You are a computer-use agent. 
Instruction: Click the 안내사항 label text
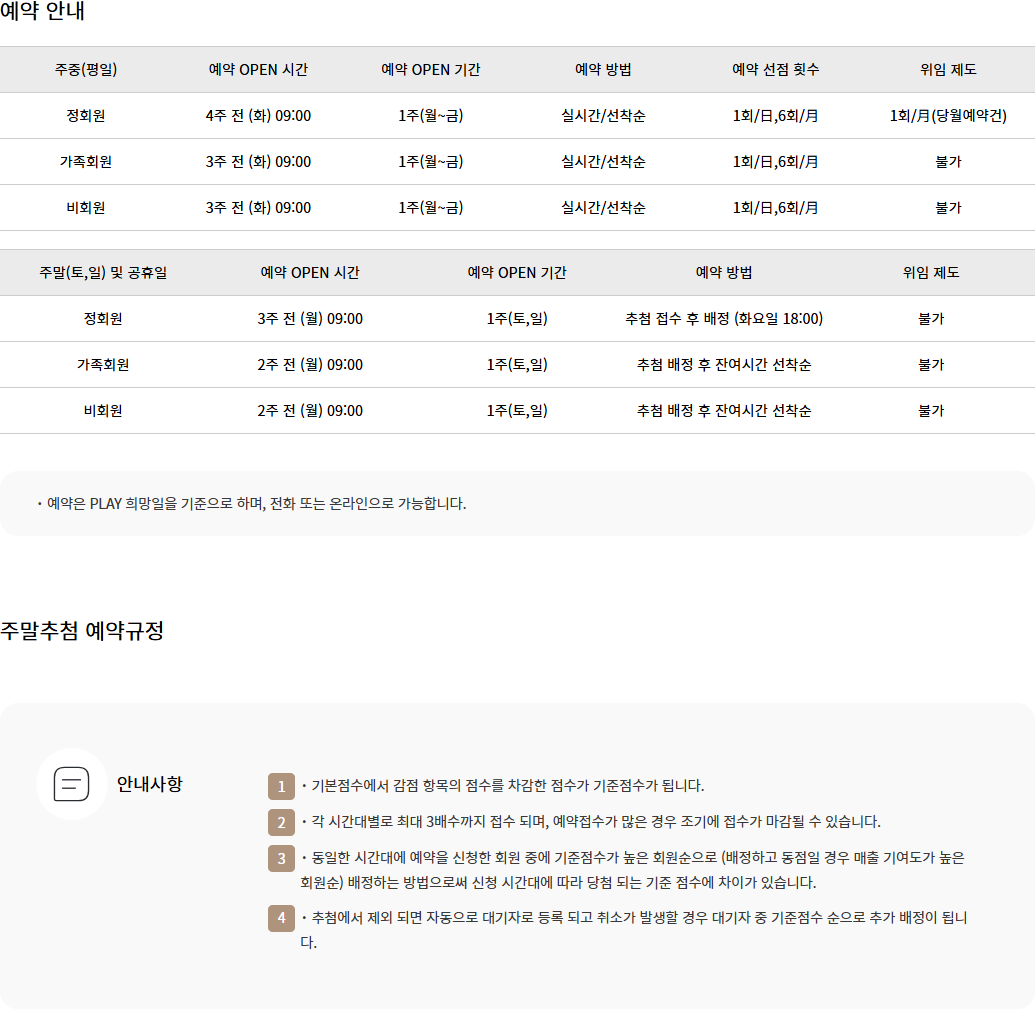pos(150,784)
